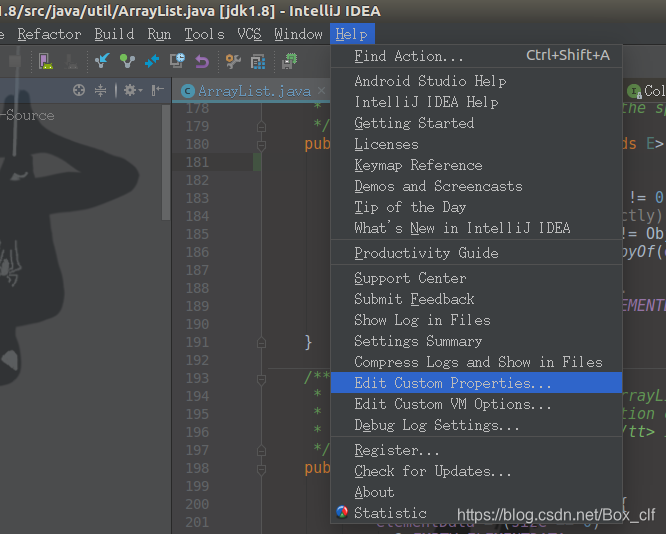The width and height of the screenshot is (666, 534).
Task: Select Android Studio Help entry
Action: pos(476,81)
